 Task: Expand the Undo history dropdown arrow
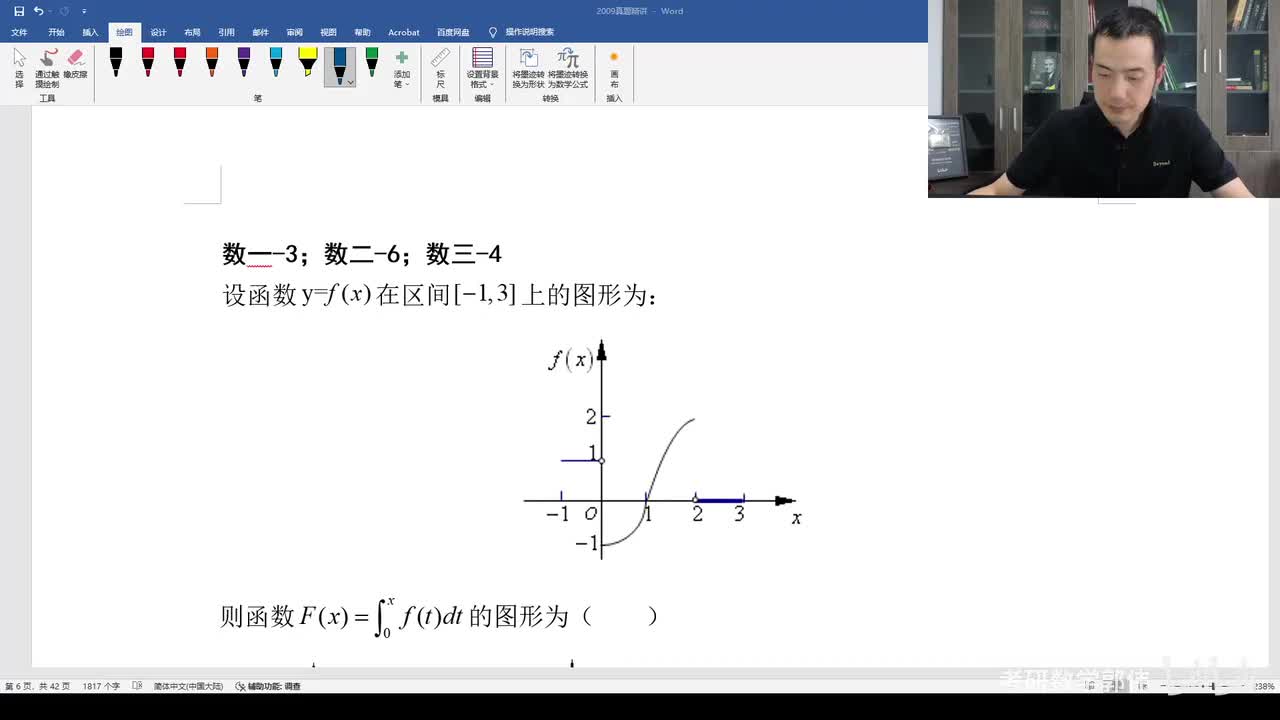click(50, 11)
